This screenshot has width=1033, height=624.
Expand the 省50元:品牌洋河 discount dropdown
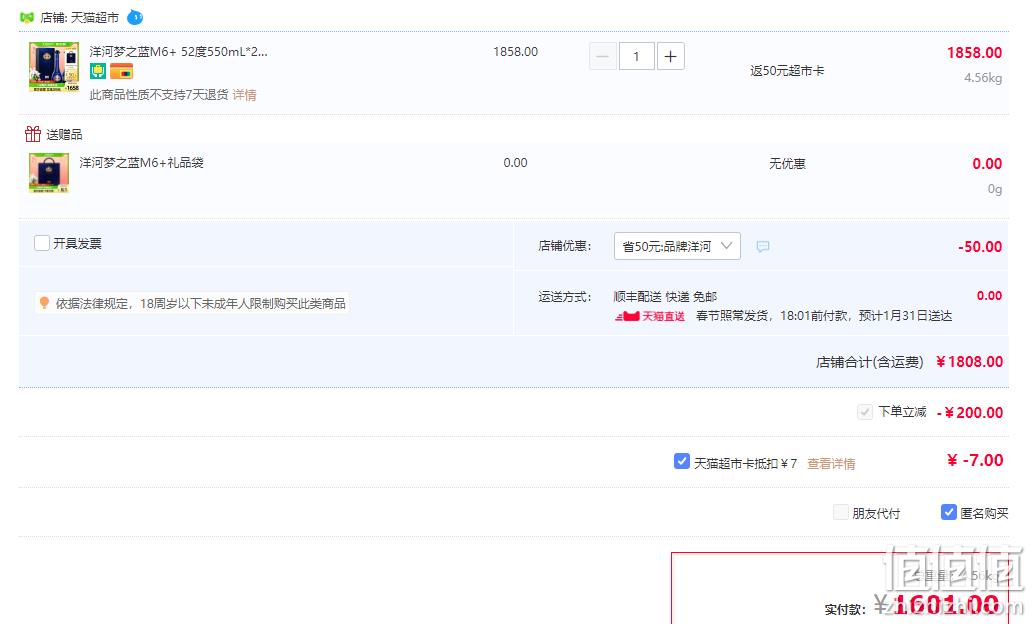677,246
